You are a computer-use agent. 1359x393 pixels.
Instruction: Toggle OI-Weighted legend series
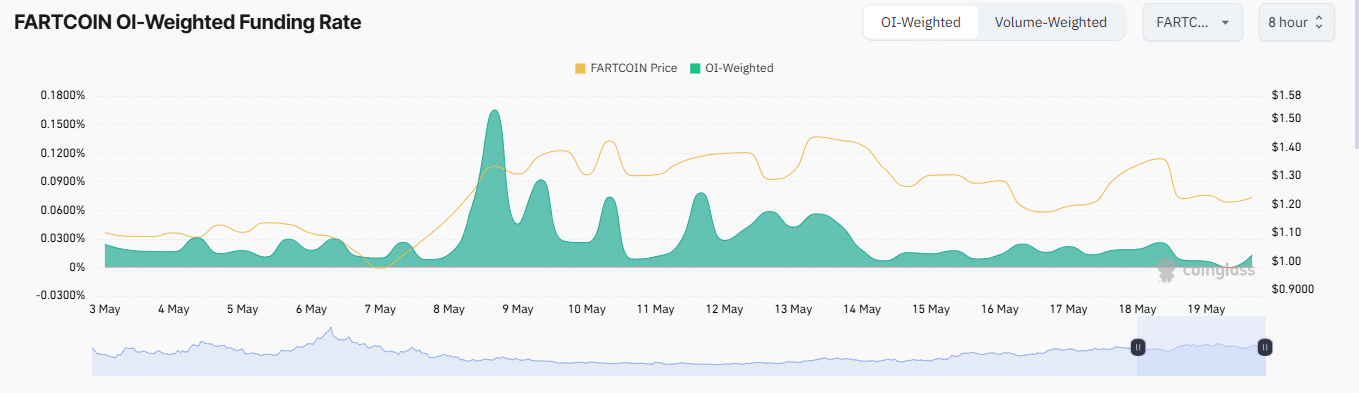(732, 68)
